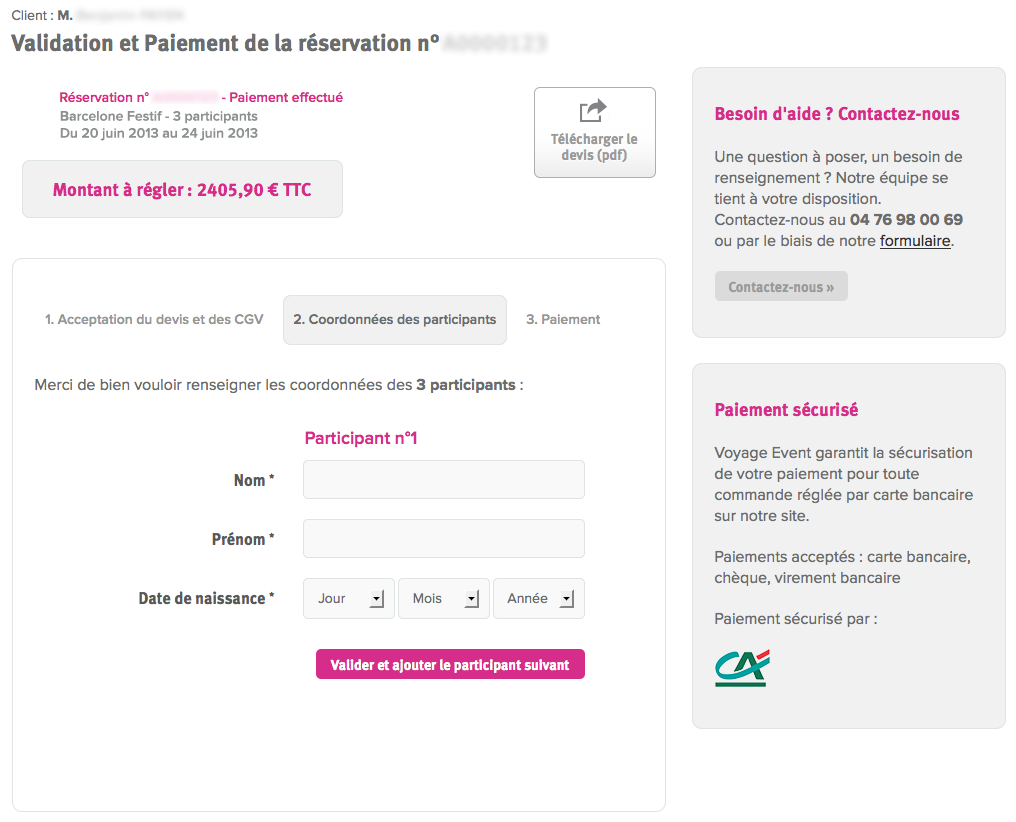Click Valider et ajouter le participant suivant
Screen dimensions: 1016x822
(x=450, y=665)
